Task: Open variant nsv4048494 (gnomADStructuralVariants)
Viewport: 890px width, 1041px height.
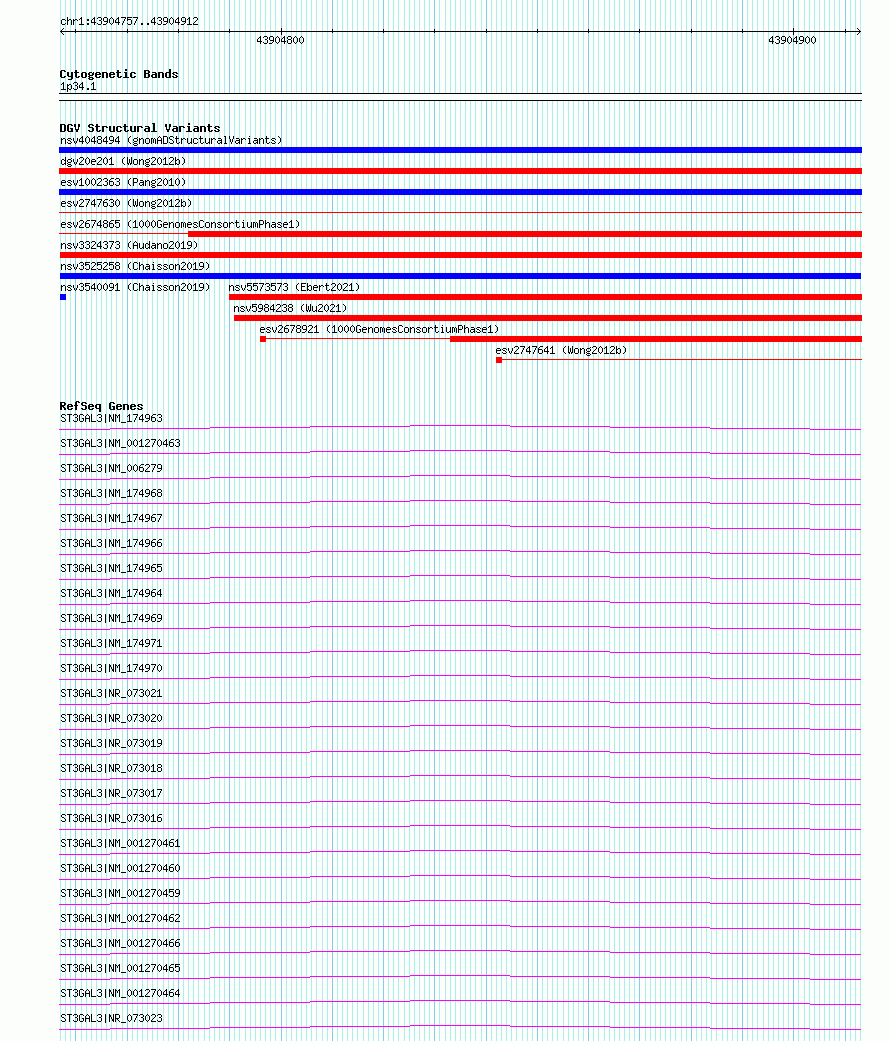Action: click(171, 141)
